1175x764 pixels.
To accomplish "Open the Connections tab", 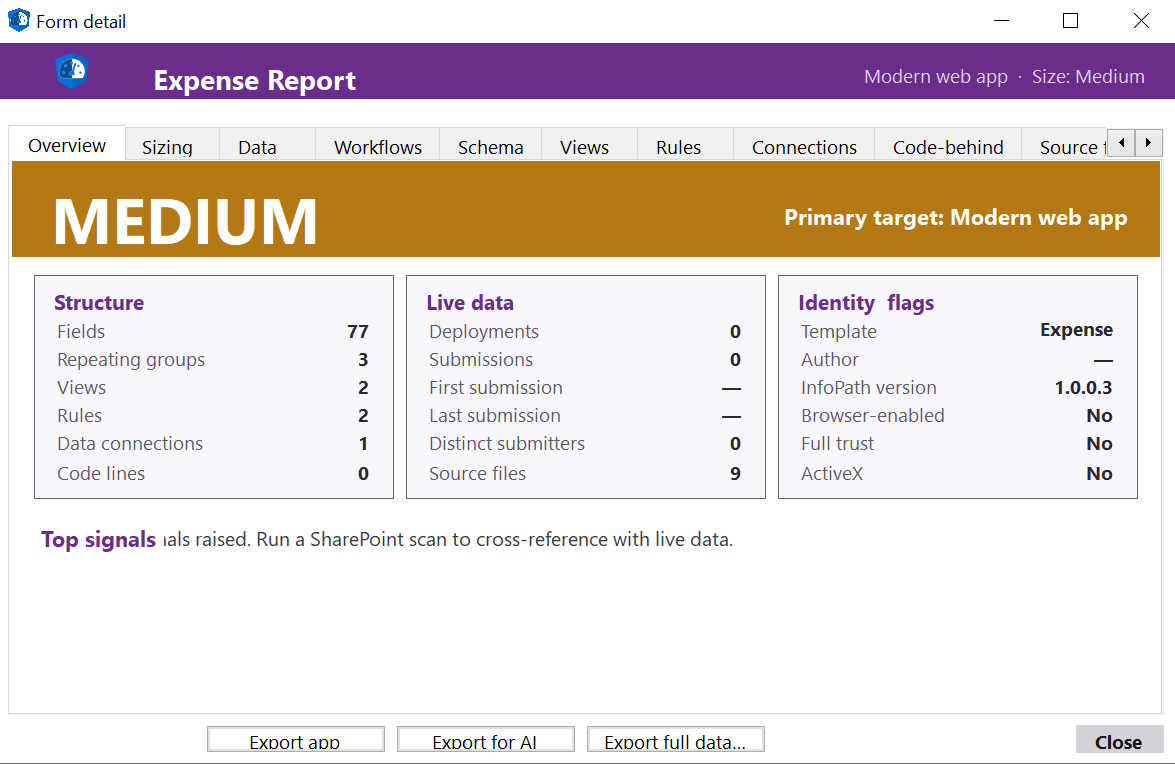I will (803, 146).
